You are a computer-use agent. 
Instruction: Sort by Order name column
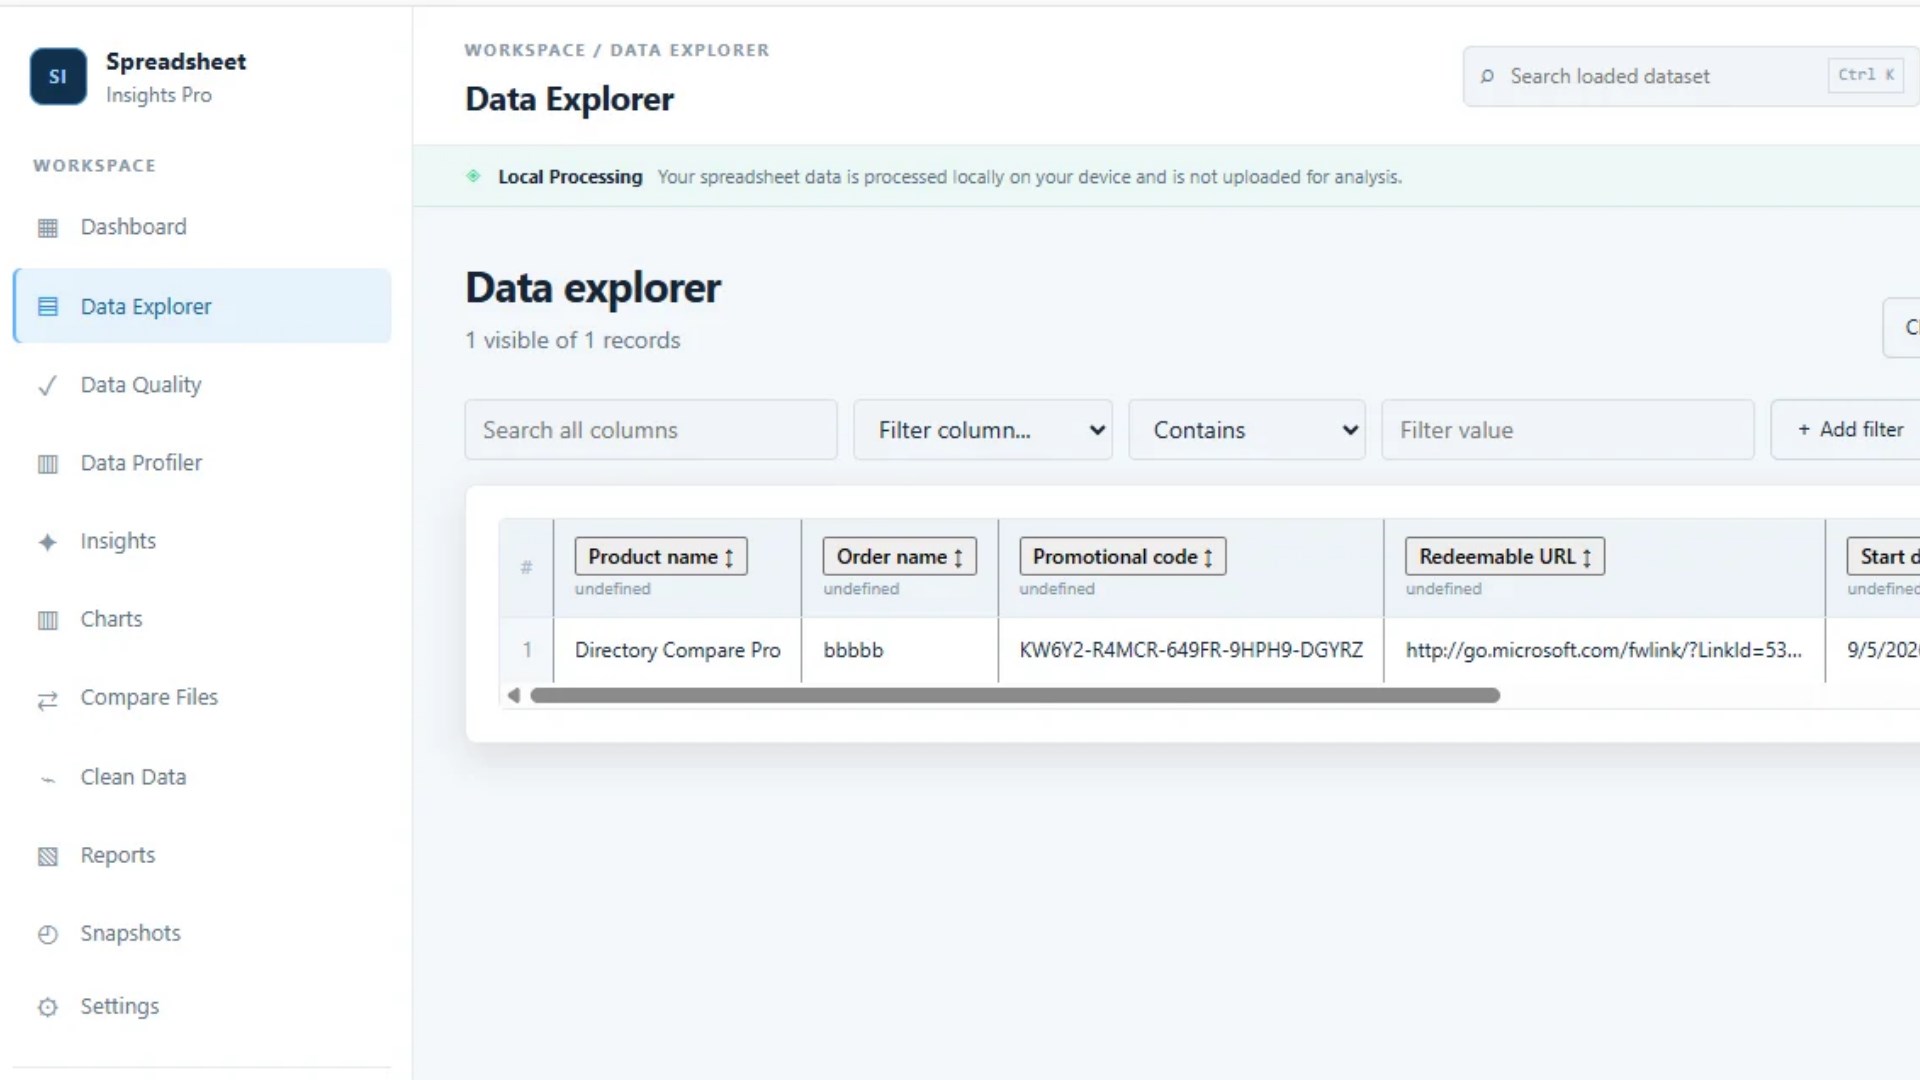point(899,556)
